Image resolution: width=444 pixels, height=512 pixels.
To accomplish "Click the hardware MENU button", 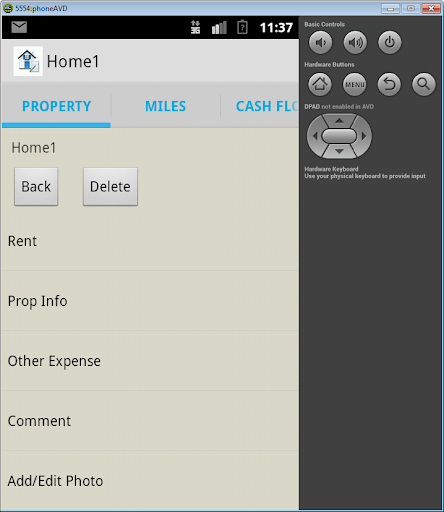I will pos(354,84).
